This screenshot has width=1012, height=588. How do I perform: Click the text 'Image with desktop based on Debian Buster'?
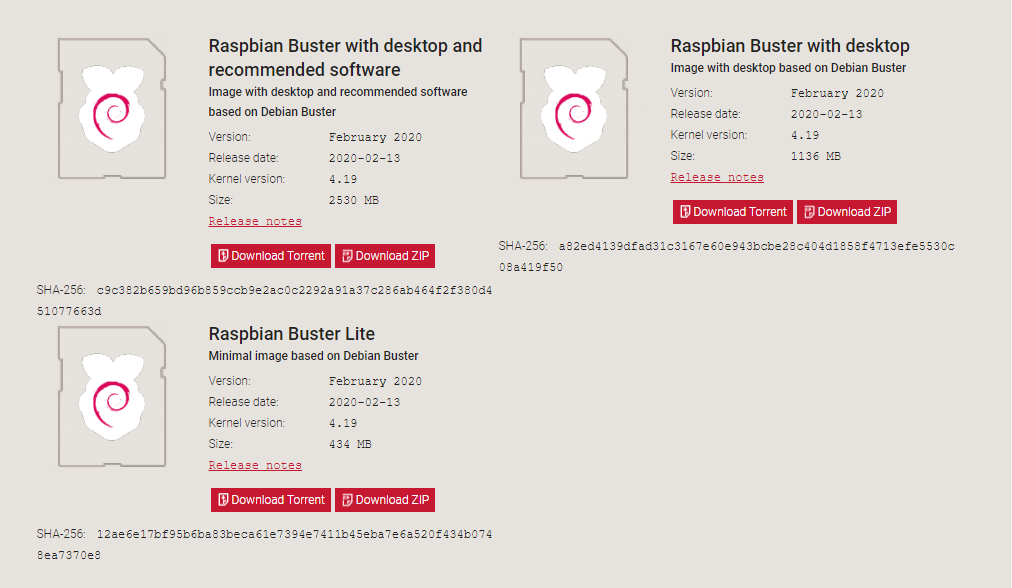point(788,68)
